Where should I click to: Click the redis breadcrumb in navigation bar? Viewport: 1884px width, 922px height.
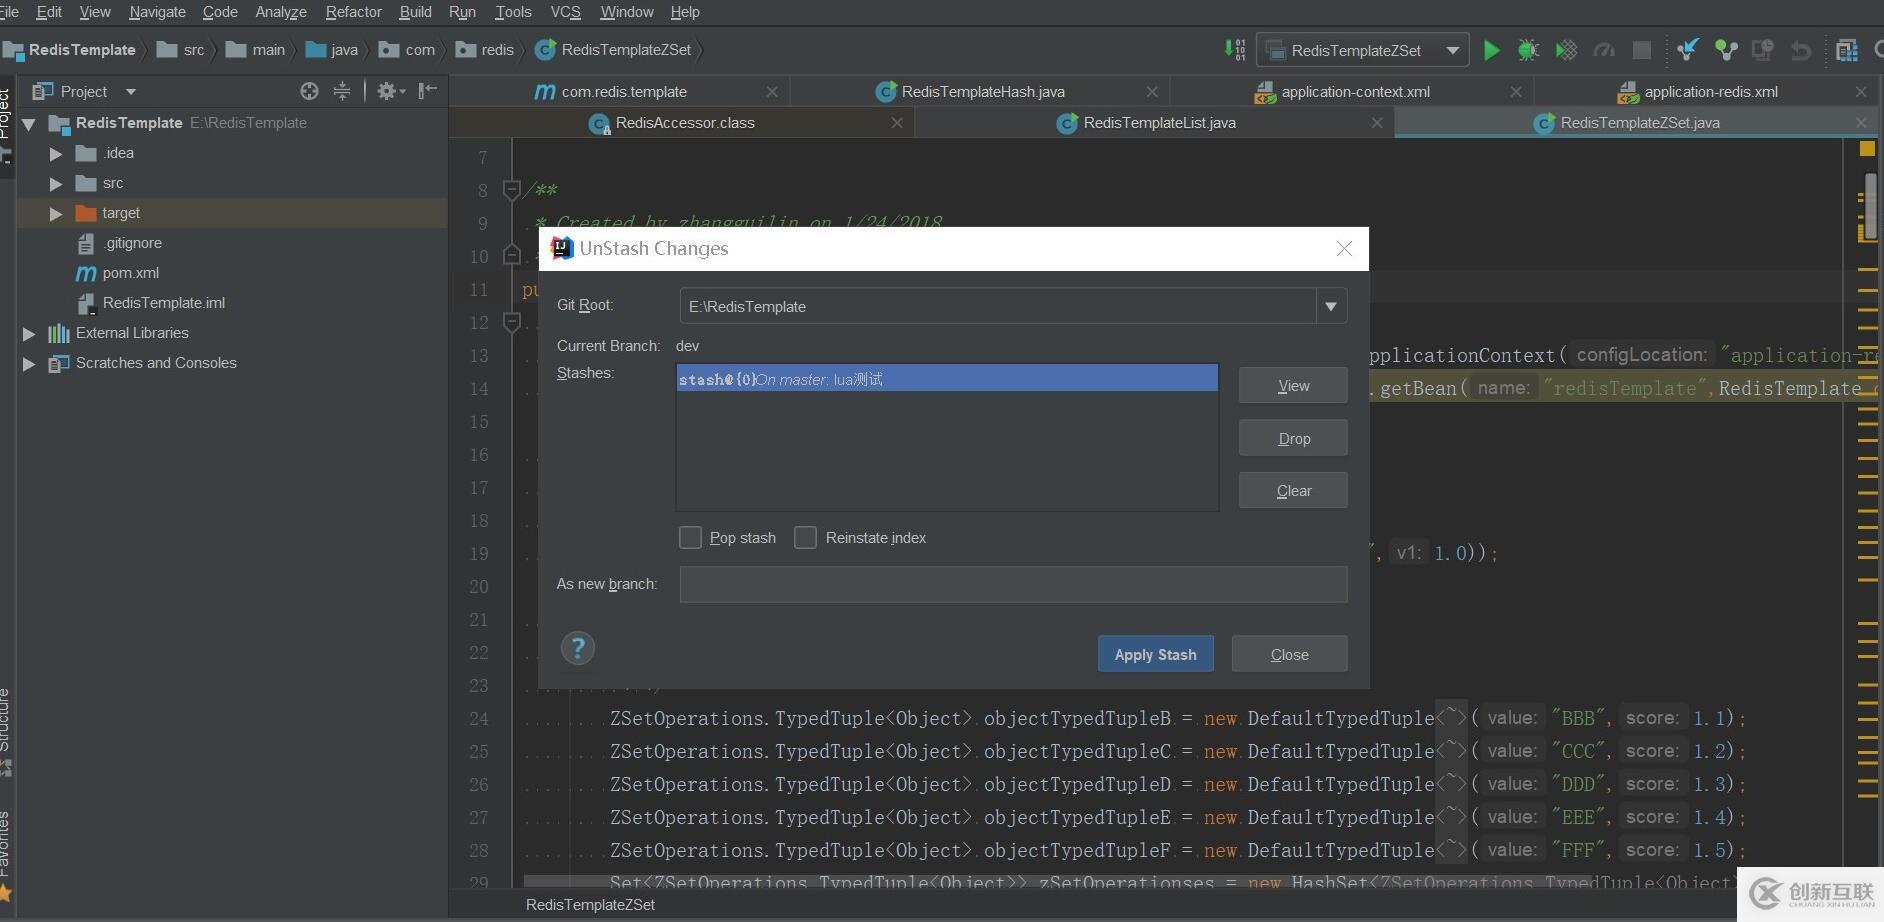click(x=485, y=50)
